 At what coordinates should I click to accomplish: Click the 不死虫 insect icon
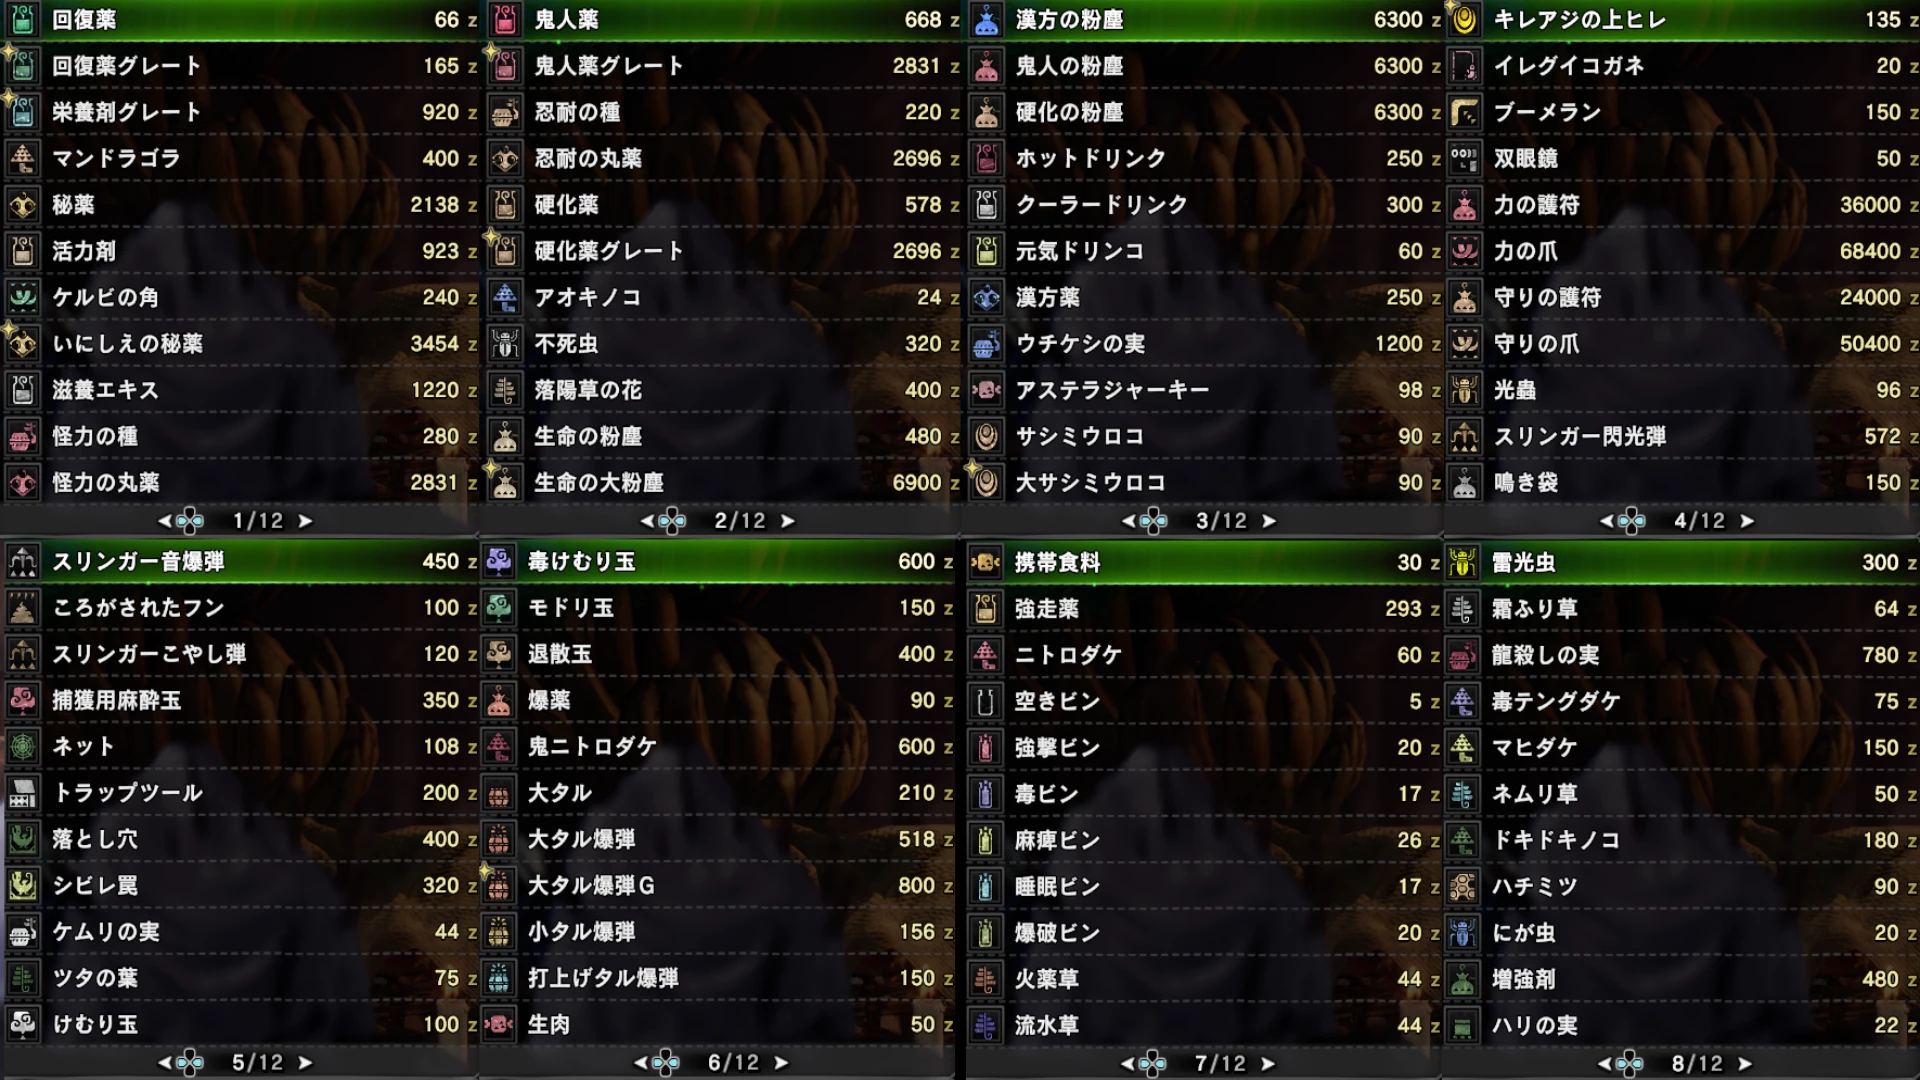click(x=505, y=344)
